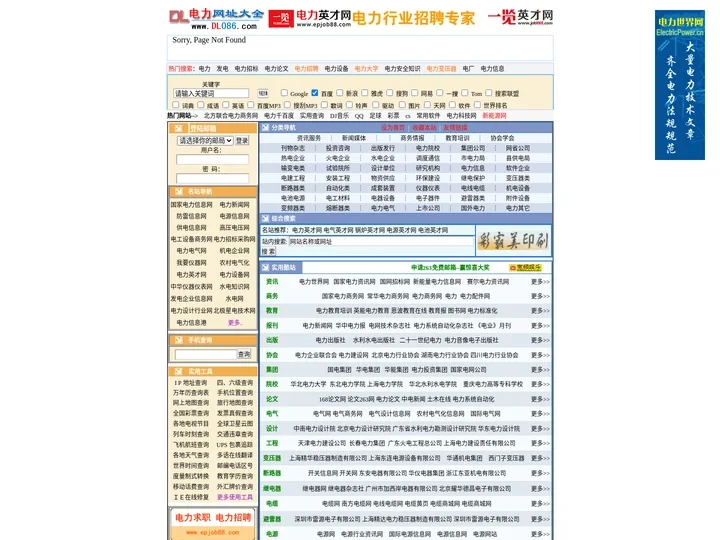Viewport: 720px width, 540px height.
Task: Open the 华北电力大学 link
Action: 308,384
